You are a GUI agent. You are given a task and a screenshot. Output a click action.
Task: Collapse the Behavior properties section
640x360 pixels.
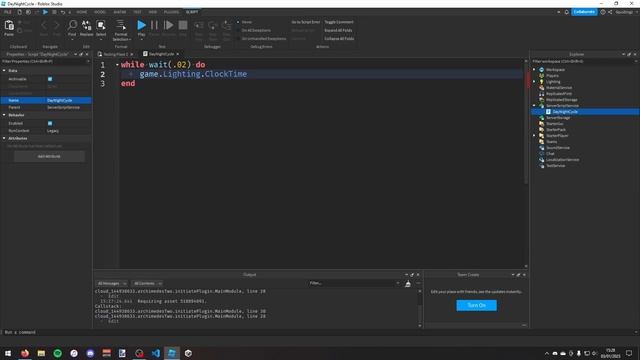pos(4,115)
